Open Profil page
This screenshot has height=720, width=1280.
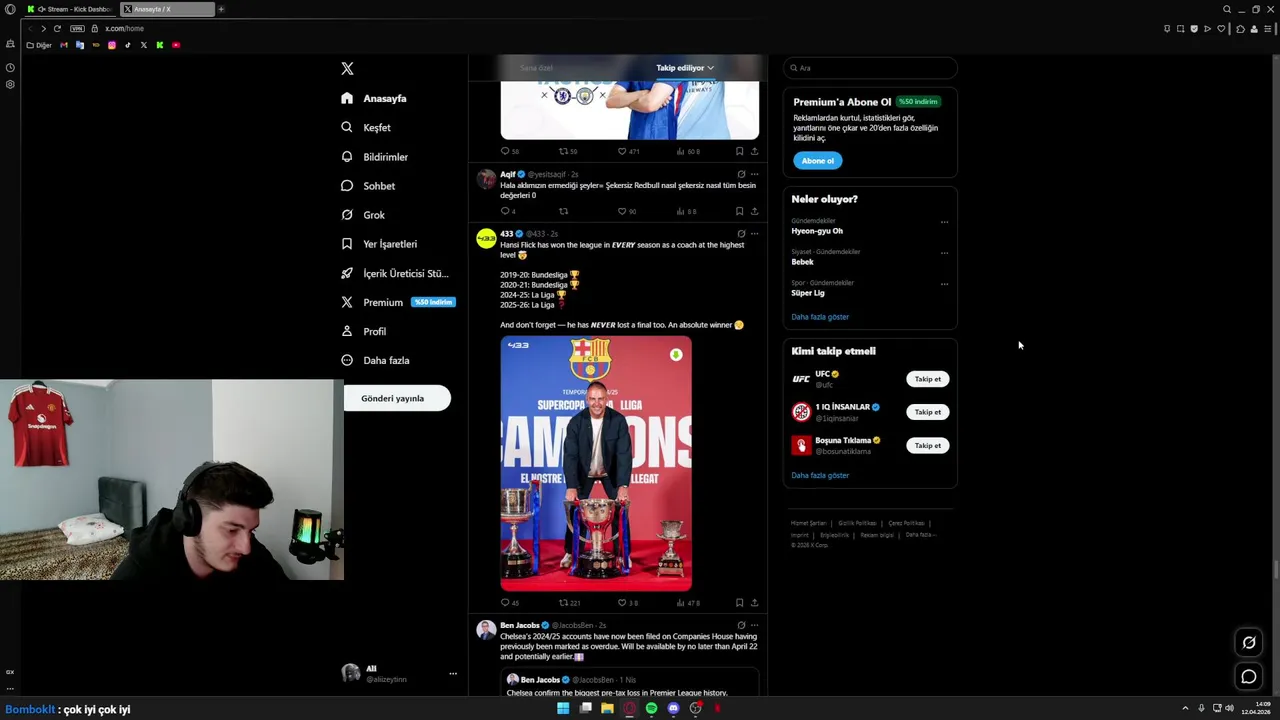(363, 331)
